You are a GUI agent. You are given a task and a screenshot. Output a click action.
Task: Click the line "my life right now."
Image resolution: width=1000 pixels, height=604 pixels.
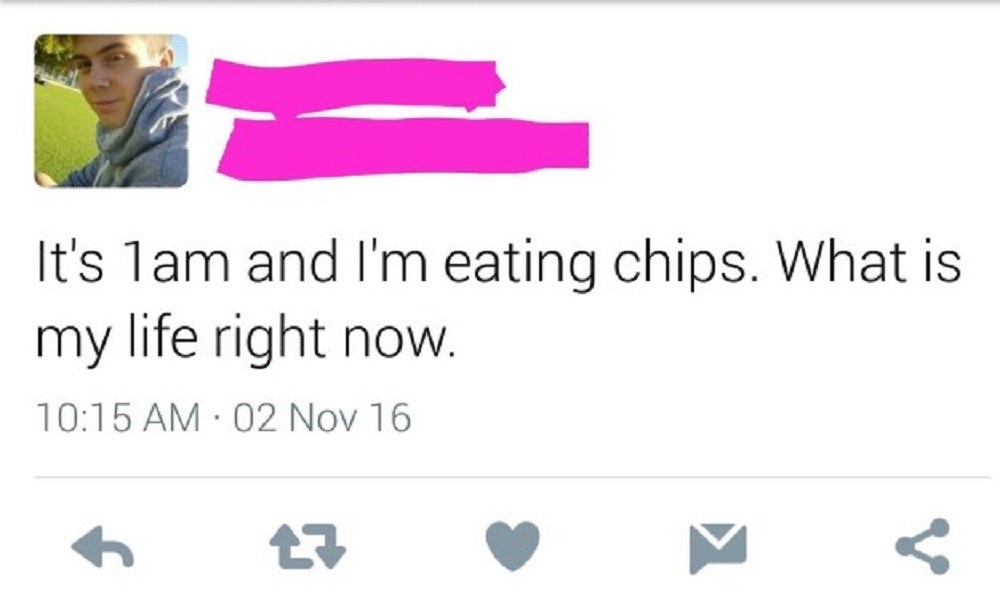tap(246, 339)
